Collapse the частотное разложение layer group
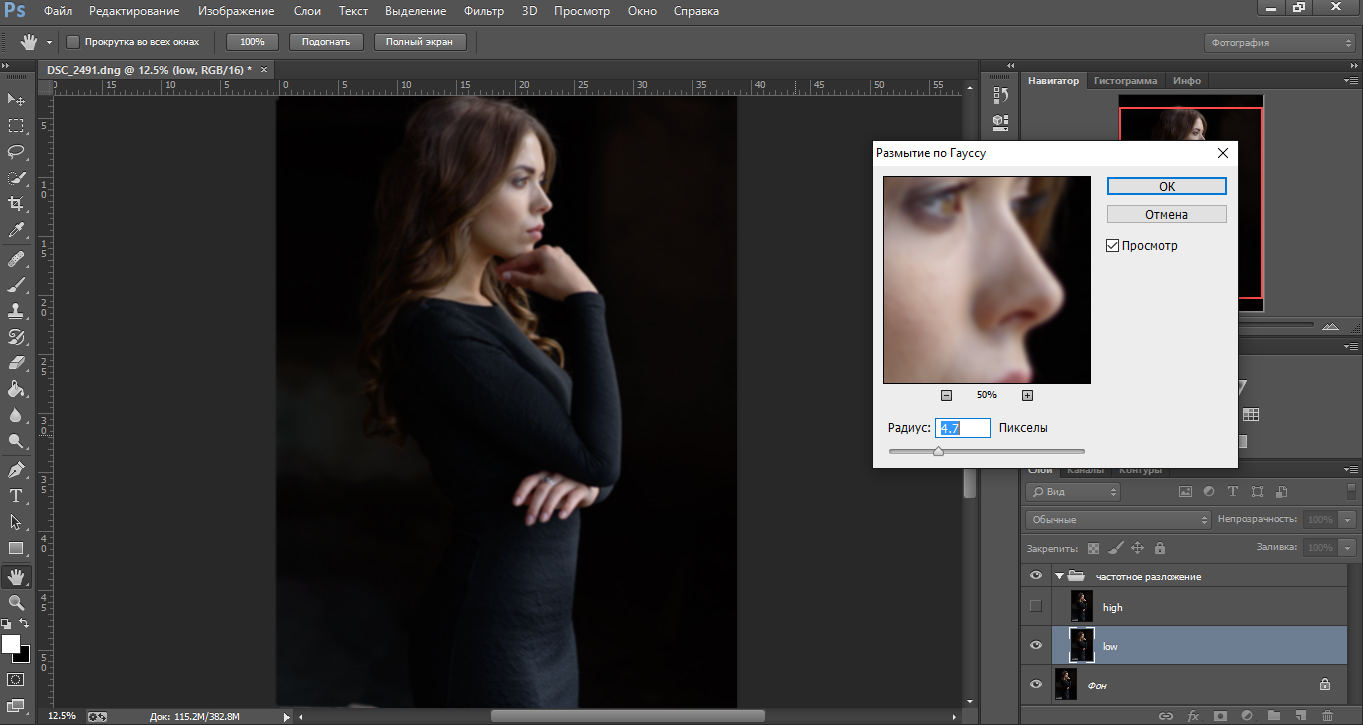1363x725 pixels. (x=1059, y=576)
